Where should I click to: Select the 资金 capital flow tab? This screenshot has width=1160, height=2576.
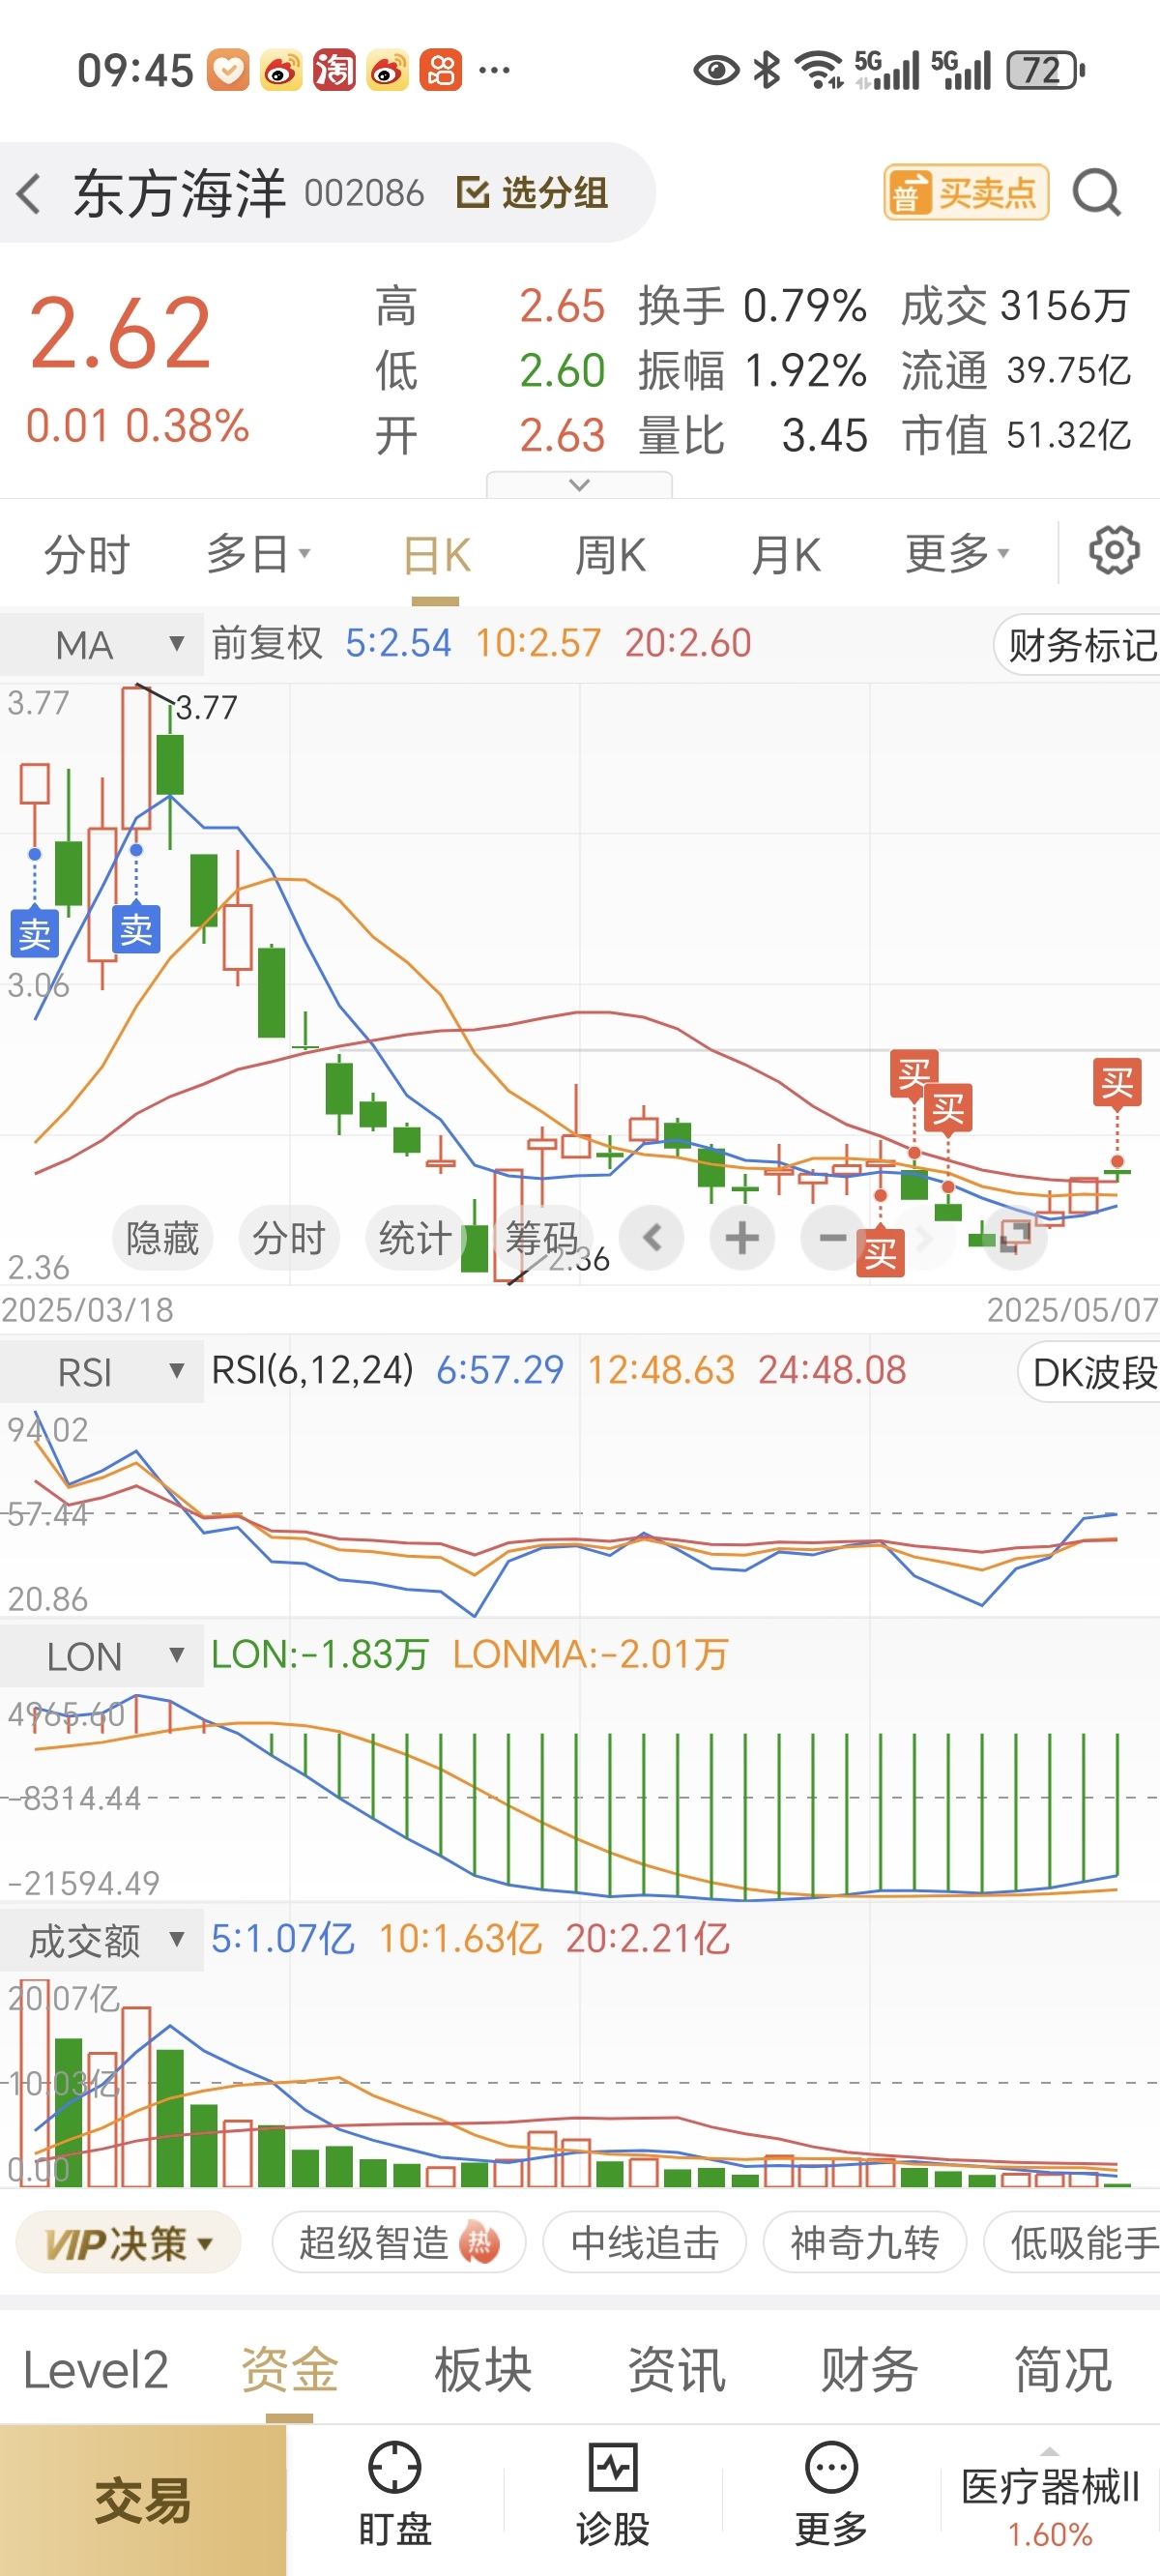tap(289, 2370)
